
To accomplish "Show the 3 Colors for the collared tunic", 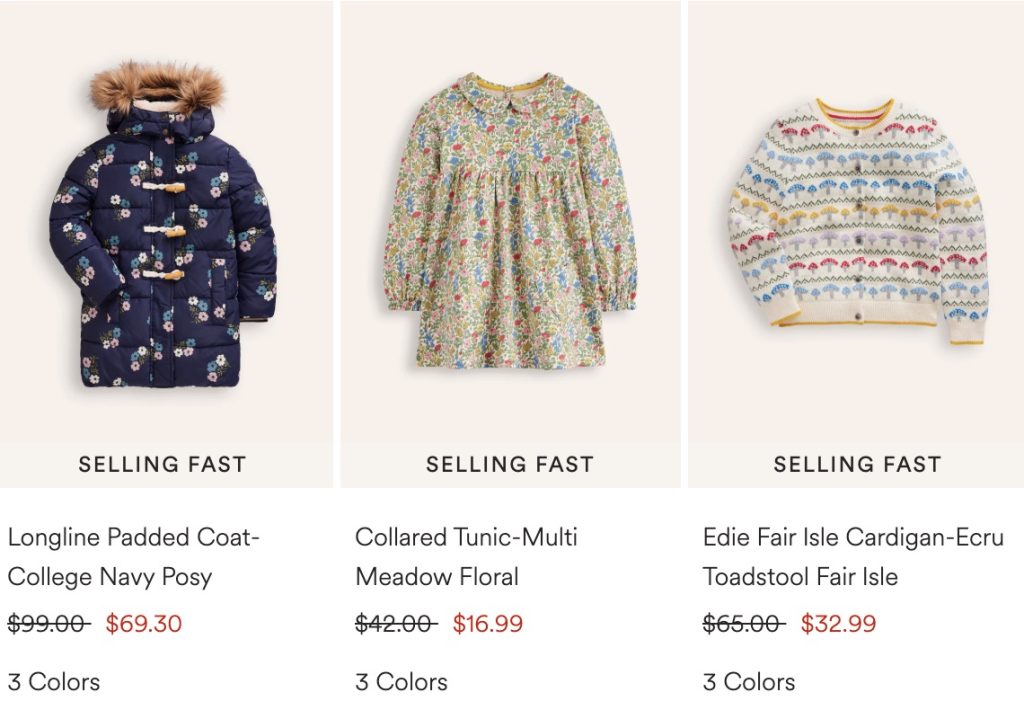I will (x=401, y=682).
